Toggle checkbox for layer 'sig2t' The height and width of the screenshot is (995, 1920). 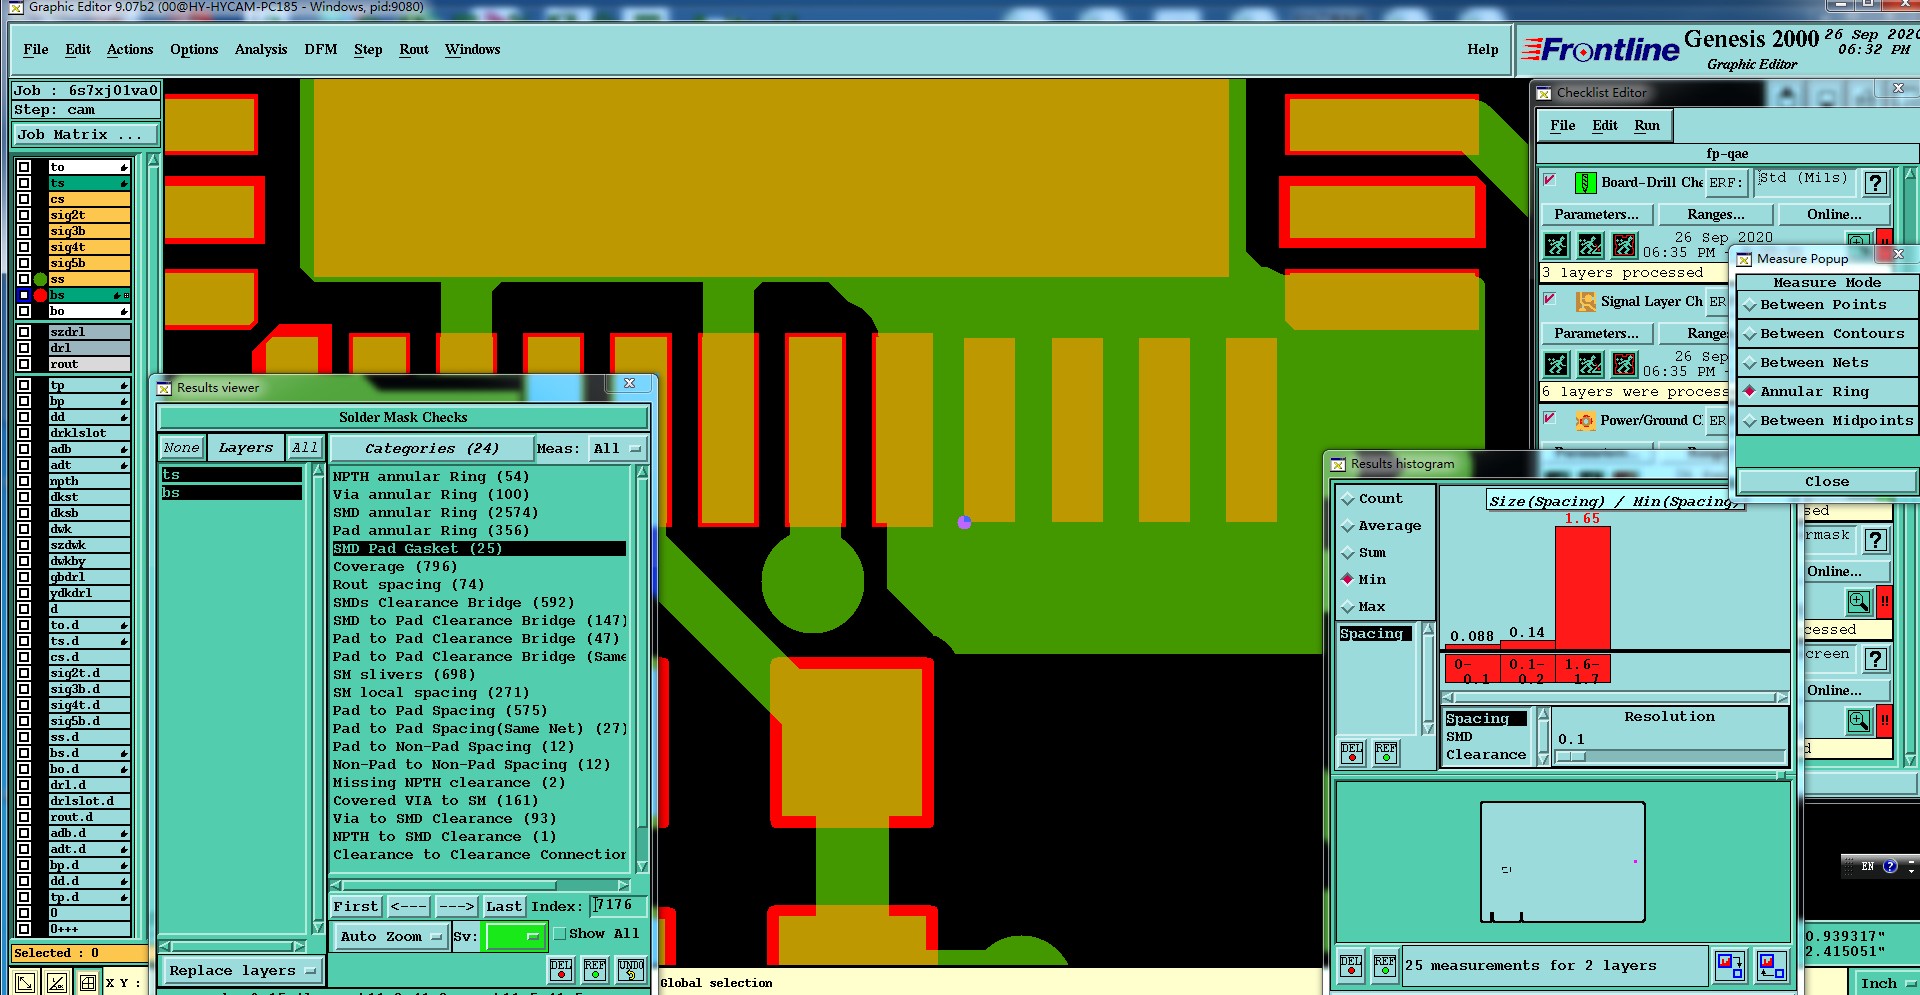tap(24, 215)
